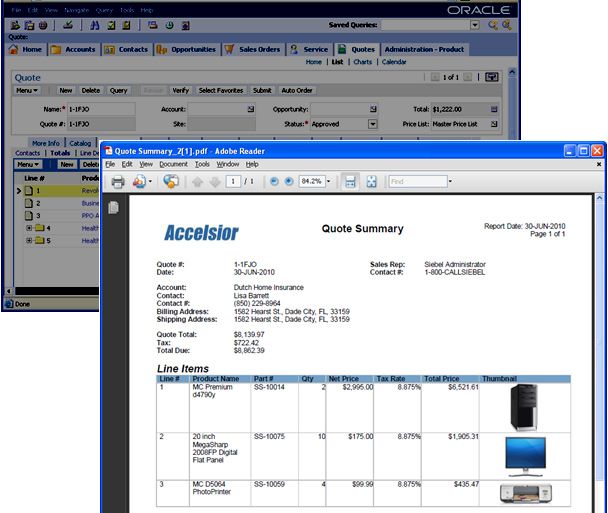Screen dimensions: 608x513
Task: Click the computer tower thumbnail in line 1
Action: 524,408
